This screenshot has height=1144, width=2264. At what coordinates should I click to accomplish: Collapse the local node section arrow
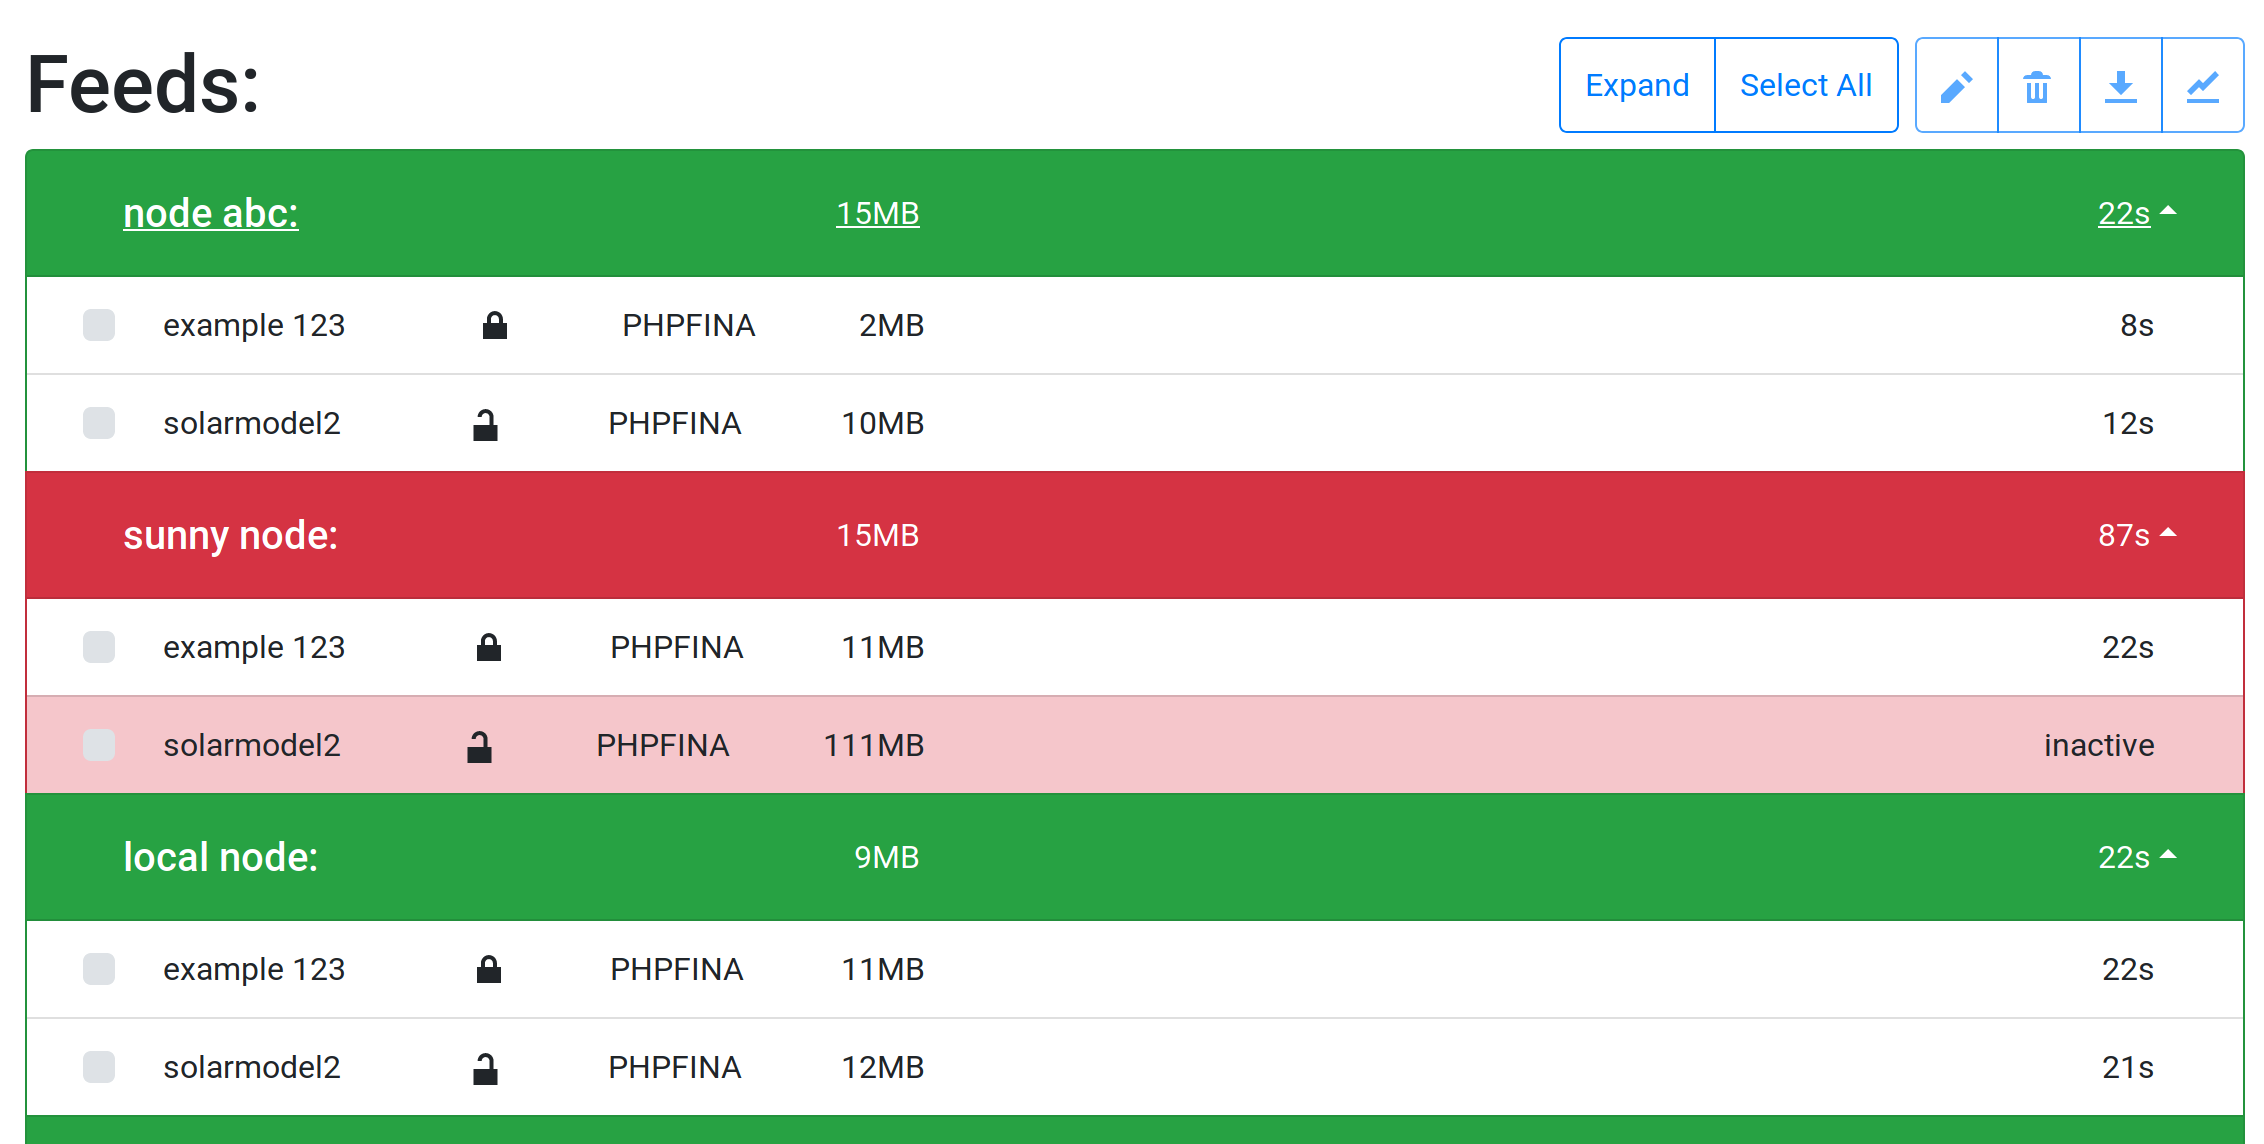point(2169,855)
